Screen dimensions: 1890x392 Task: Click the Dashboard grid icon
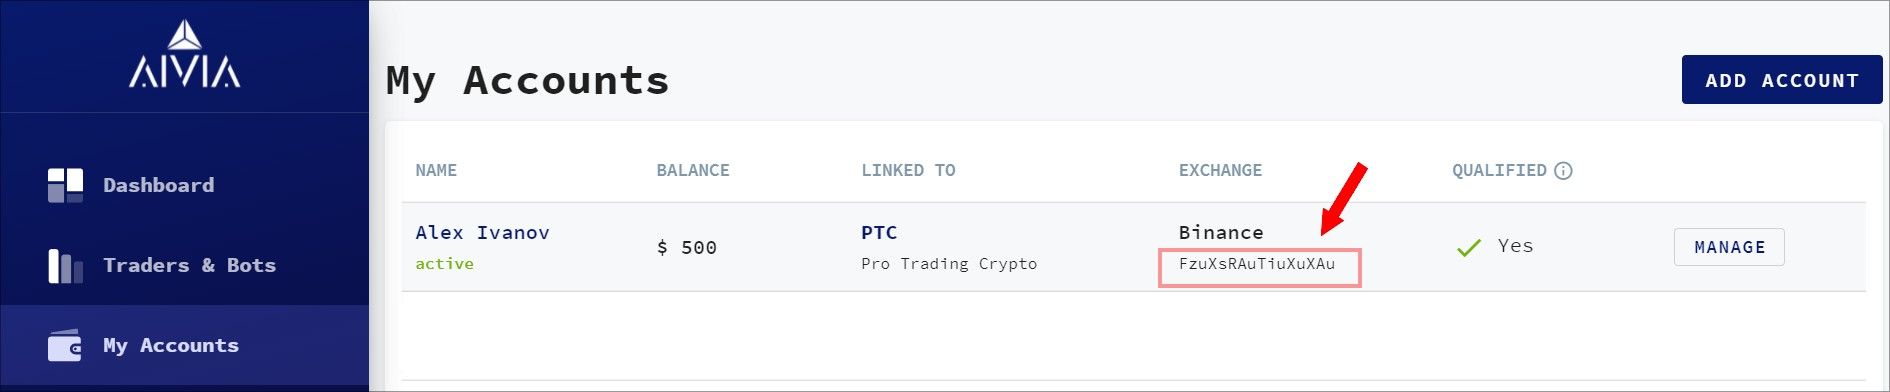click(65, 185)
